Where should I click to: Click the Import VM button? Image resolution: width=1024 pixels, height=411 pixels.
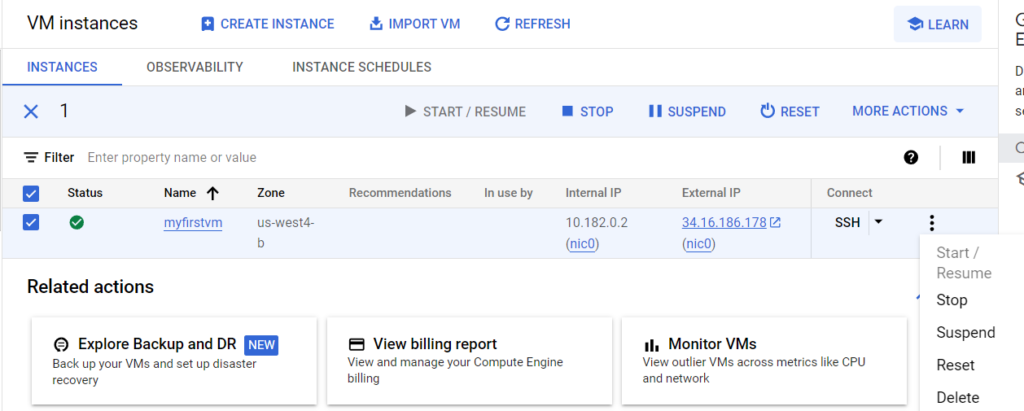coord(415,24)
